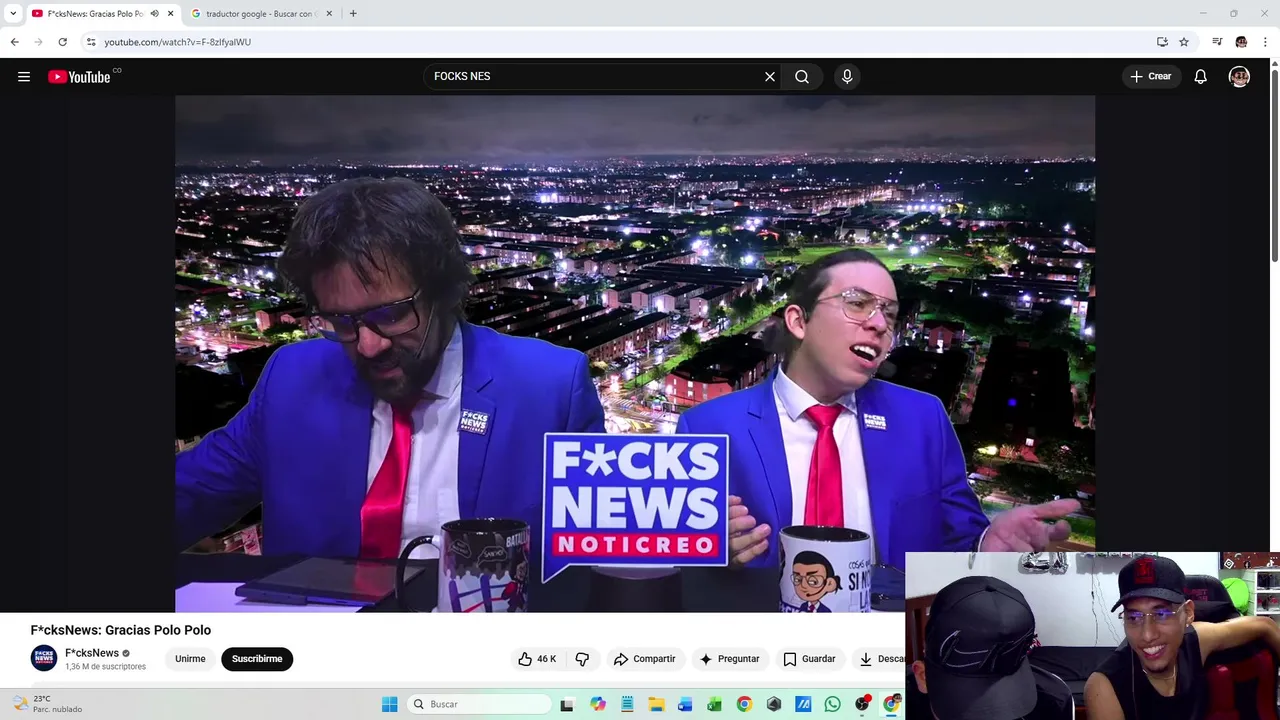Open Chrome three-dot menu

[1265, 42]
